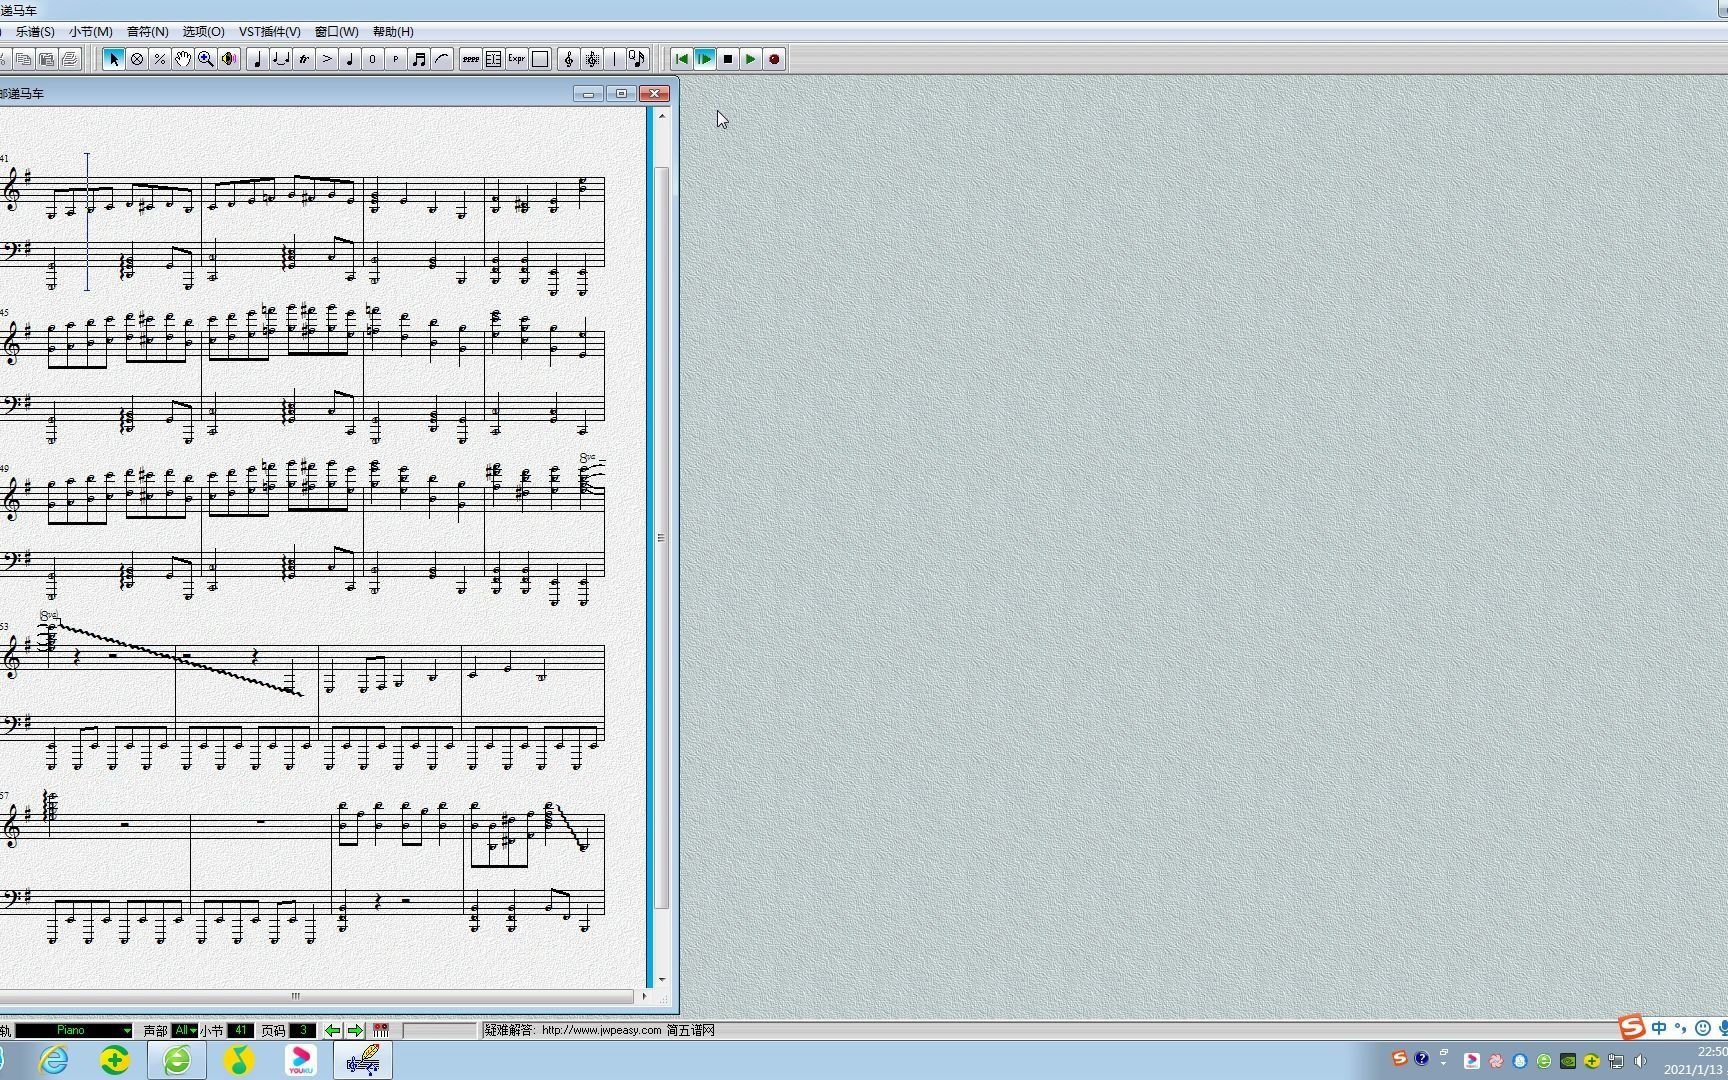Open the 小节(M) menu
The image size is (1728, 1080).
tap(91, 32)
